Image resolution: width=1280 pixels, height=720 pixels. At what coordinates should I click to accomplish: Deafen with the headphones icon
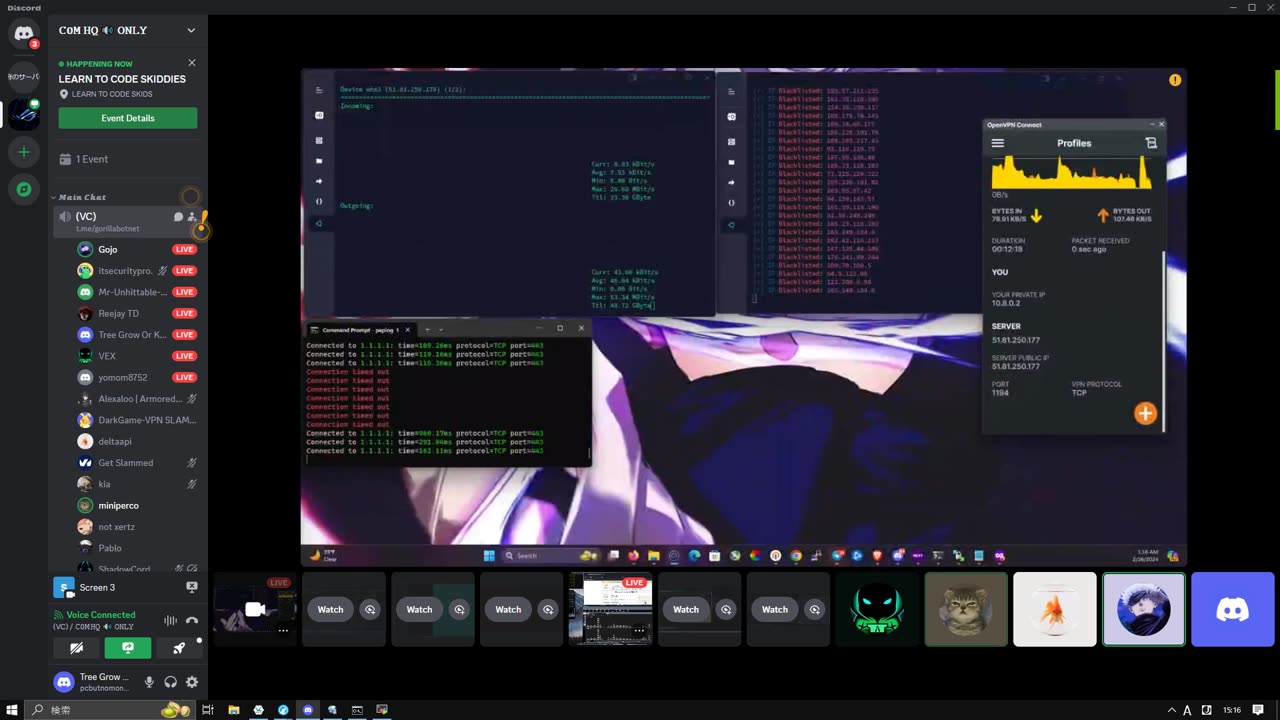coord(171,682)
